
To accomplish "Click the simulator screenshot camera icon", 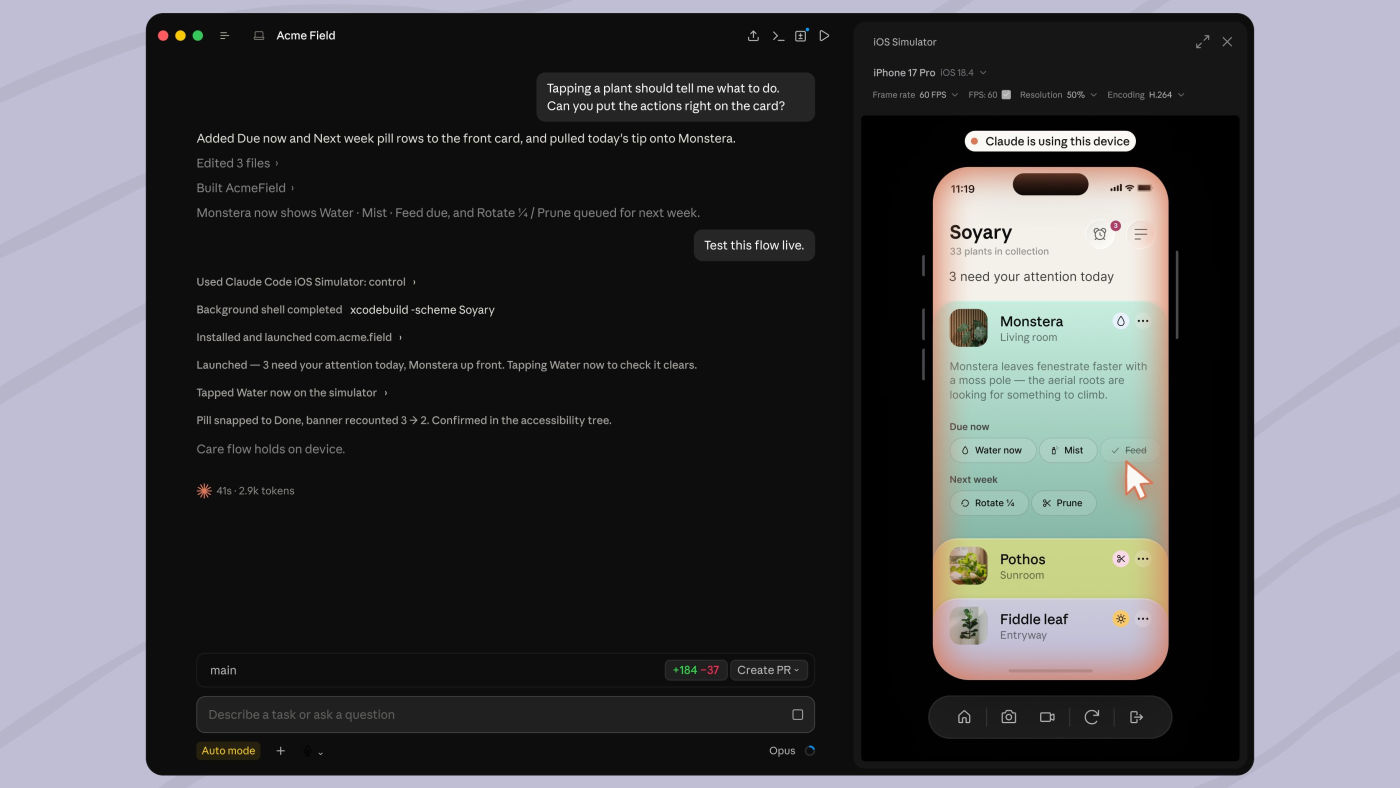I will (x=1009, y=717).
